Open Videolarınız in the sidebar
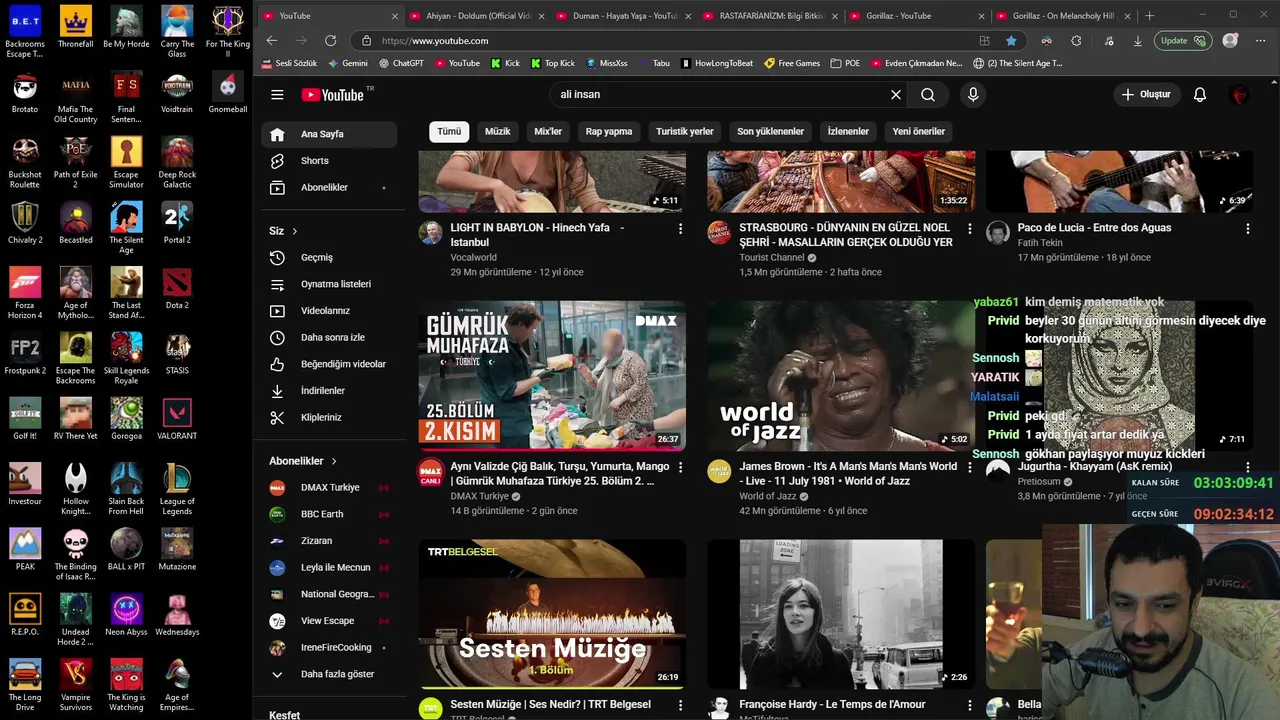This screenshot has width=1280, height=720. click(329, 311)
